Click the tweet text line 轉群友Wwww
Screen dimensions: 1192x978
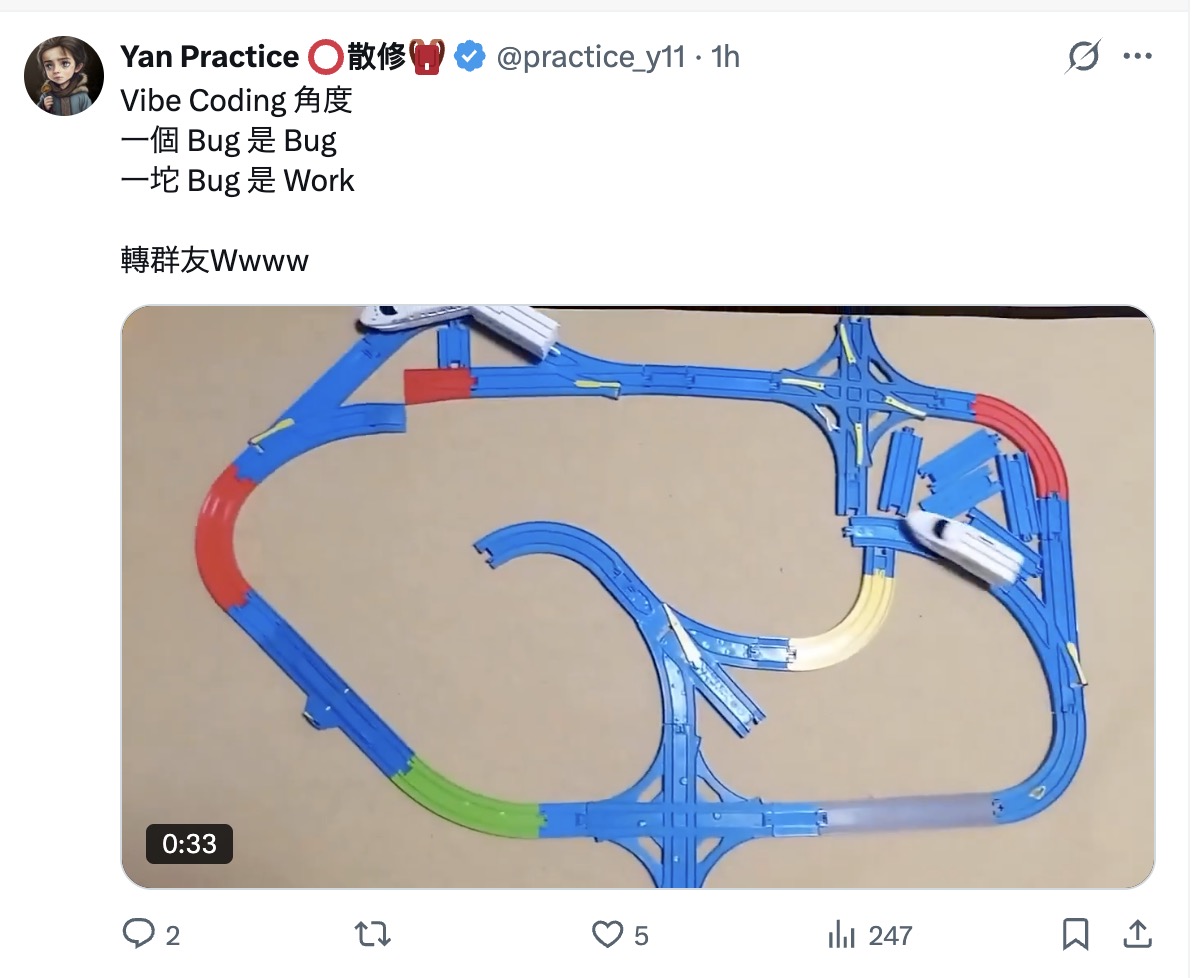215,261
